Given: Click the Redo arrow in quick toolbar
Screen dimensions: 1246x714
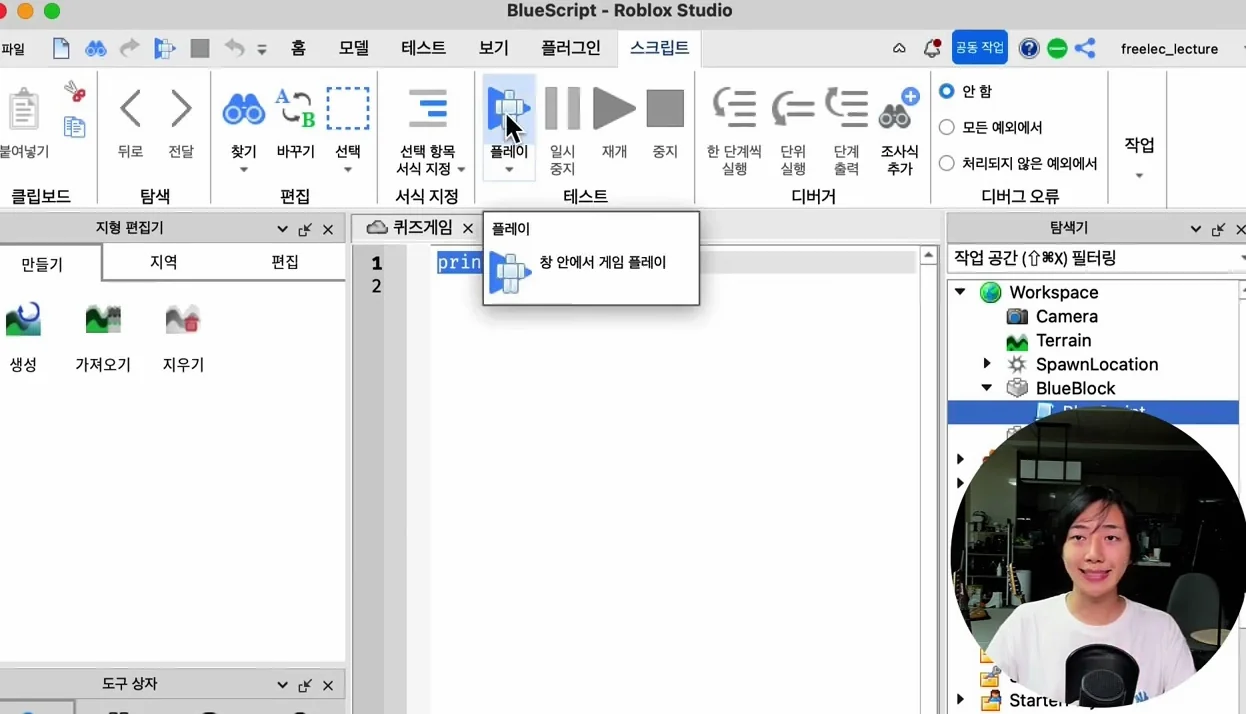Looking at the screenshot, I should coord(130,48).
